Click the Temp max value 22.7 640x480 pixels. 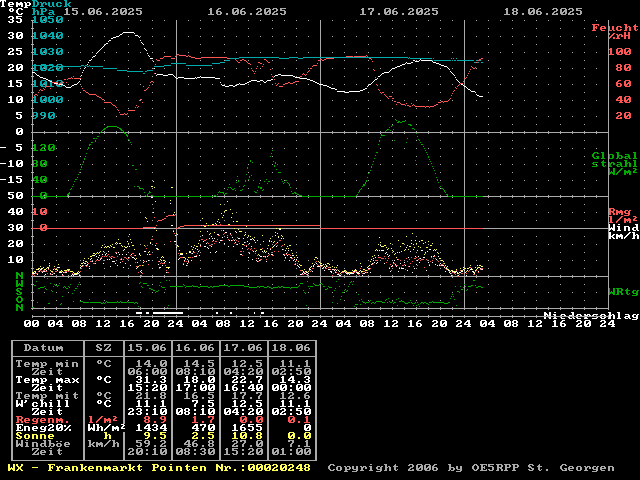[x=247, y=380]
